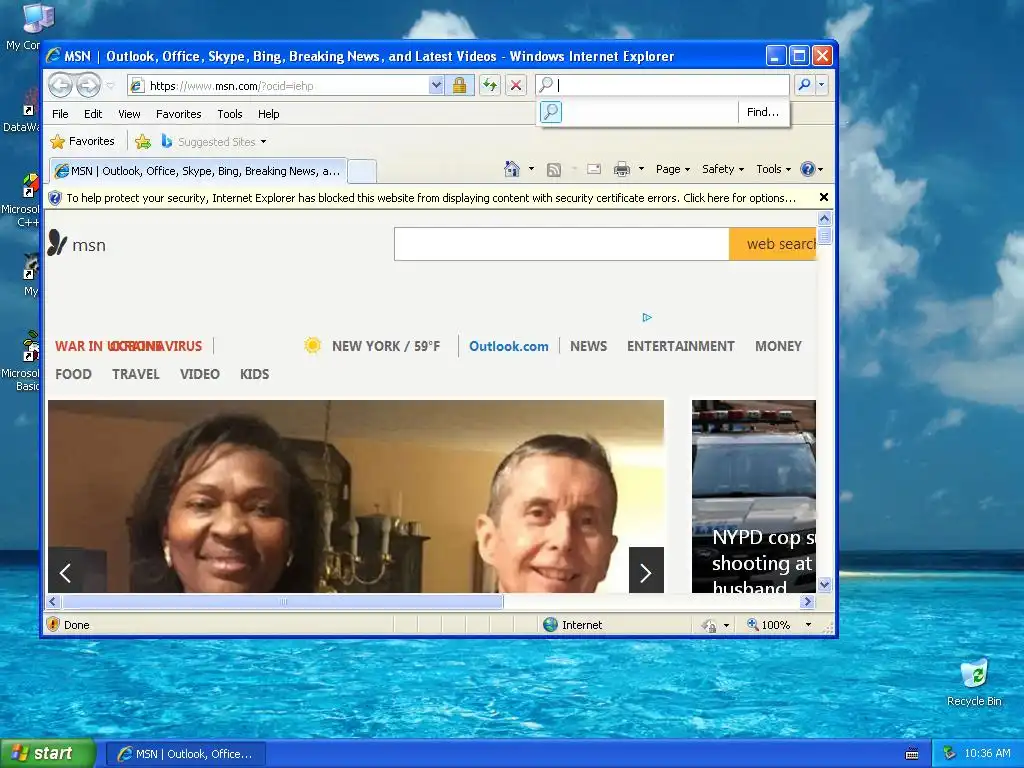Screen dimensions: 1024x768
Task: Expand the Home button dropdown arrow
Action: click(x=531, y=169)
